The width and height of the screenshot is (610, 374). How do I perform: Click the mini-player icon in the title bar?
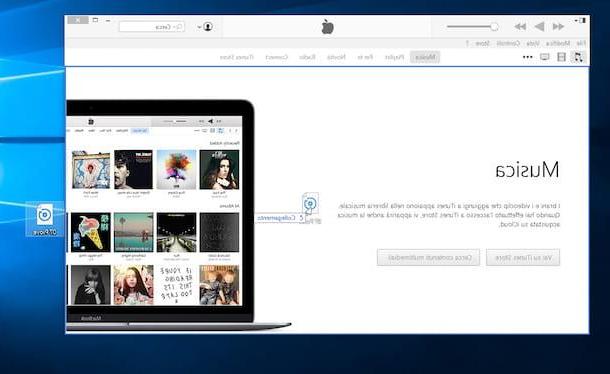pos(582,20)
